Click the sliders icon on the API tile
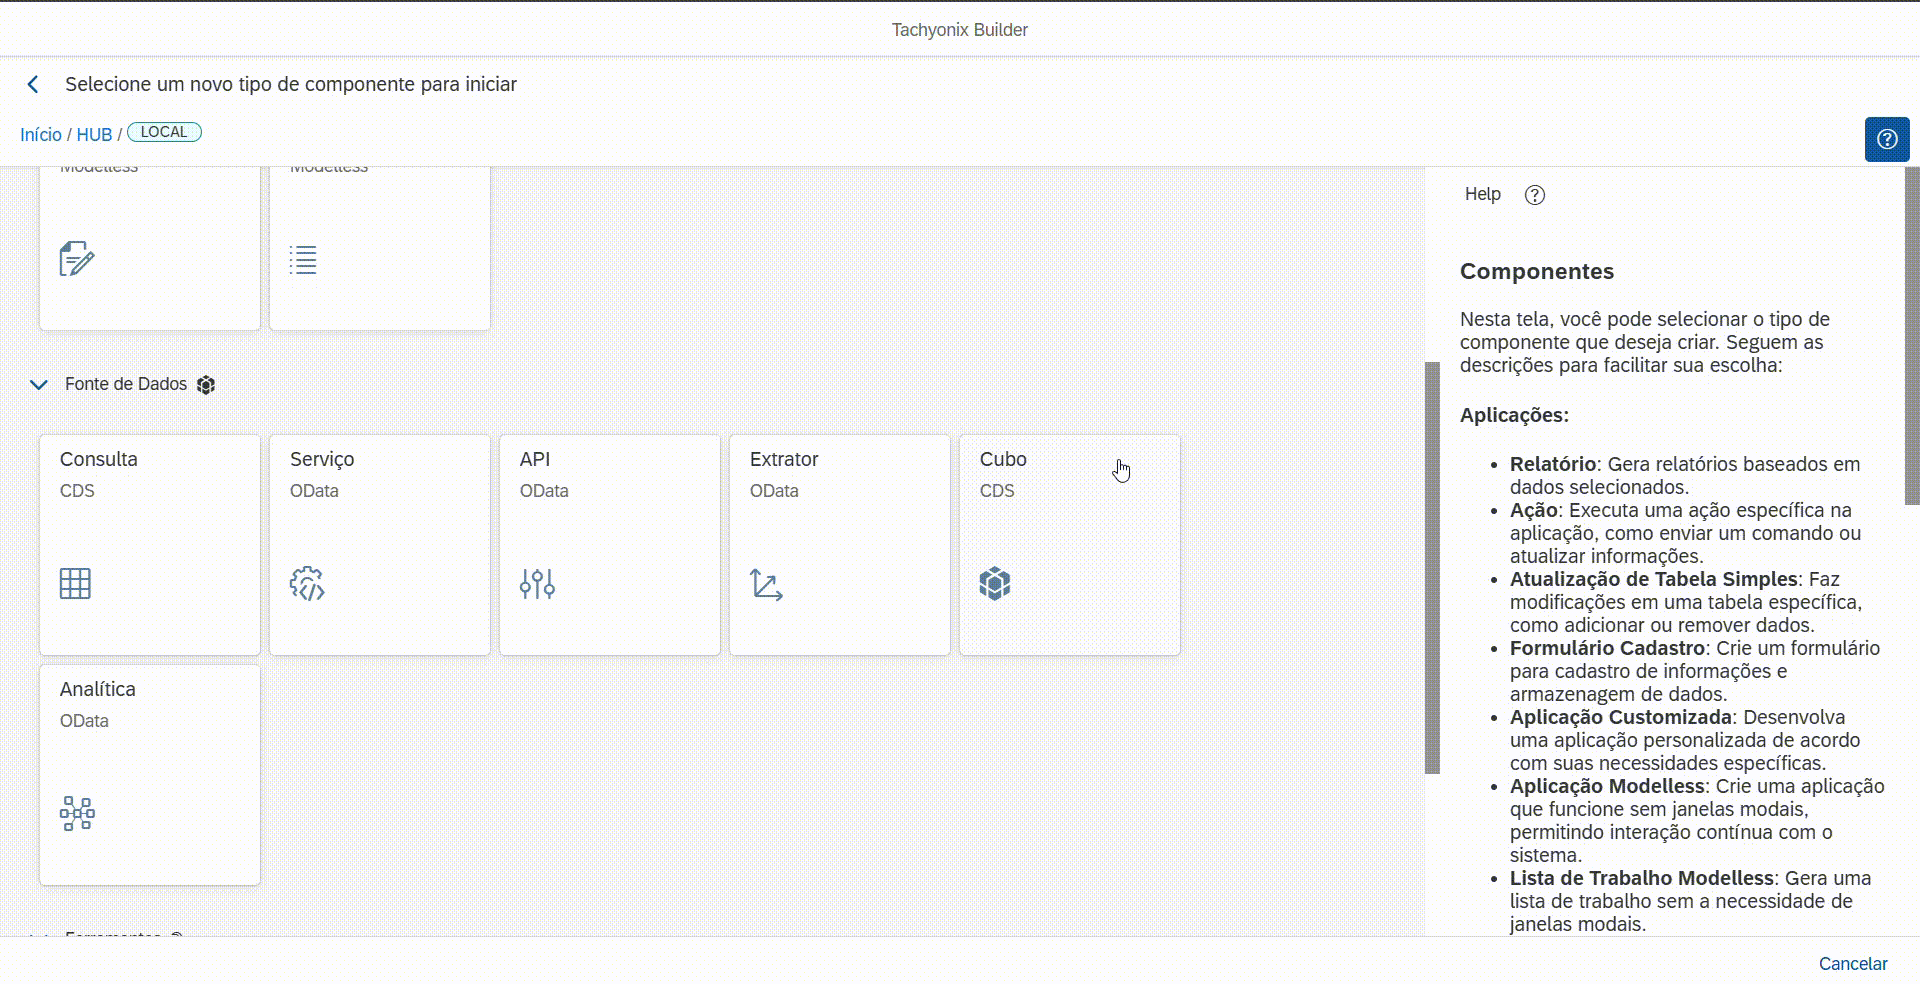 537,583
